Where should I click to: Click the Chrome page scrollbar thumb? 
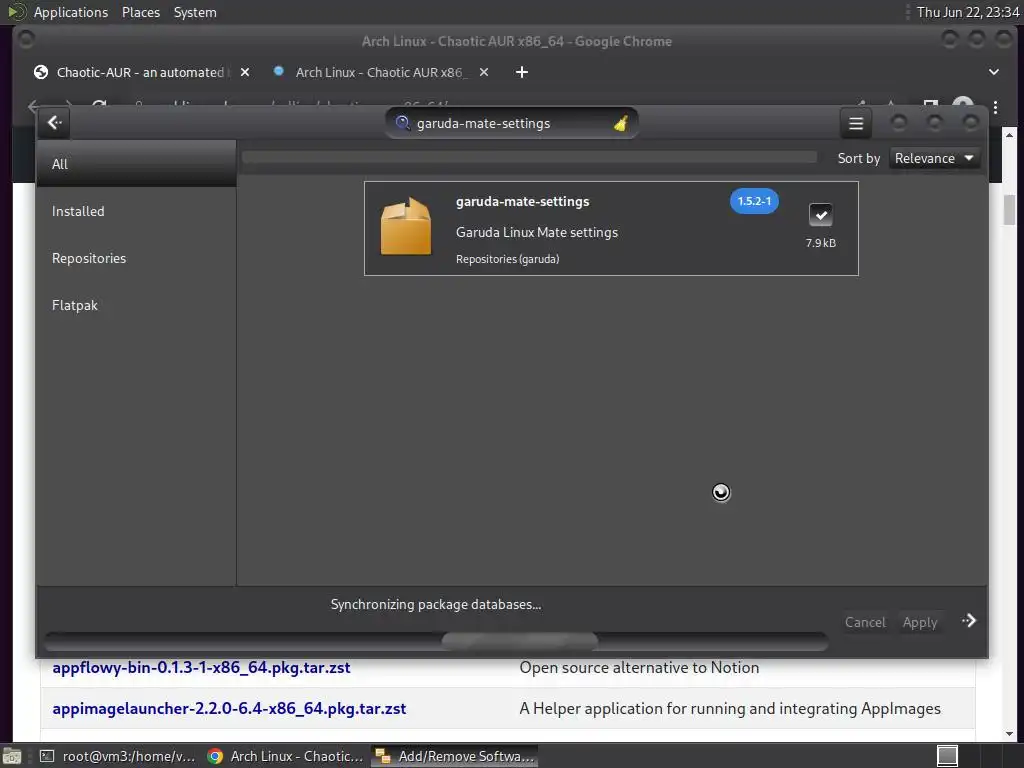point(1009,209)
